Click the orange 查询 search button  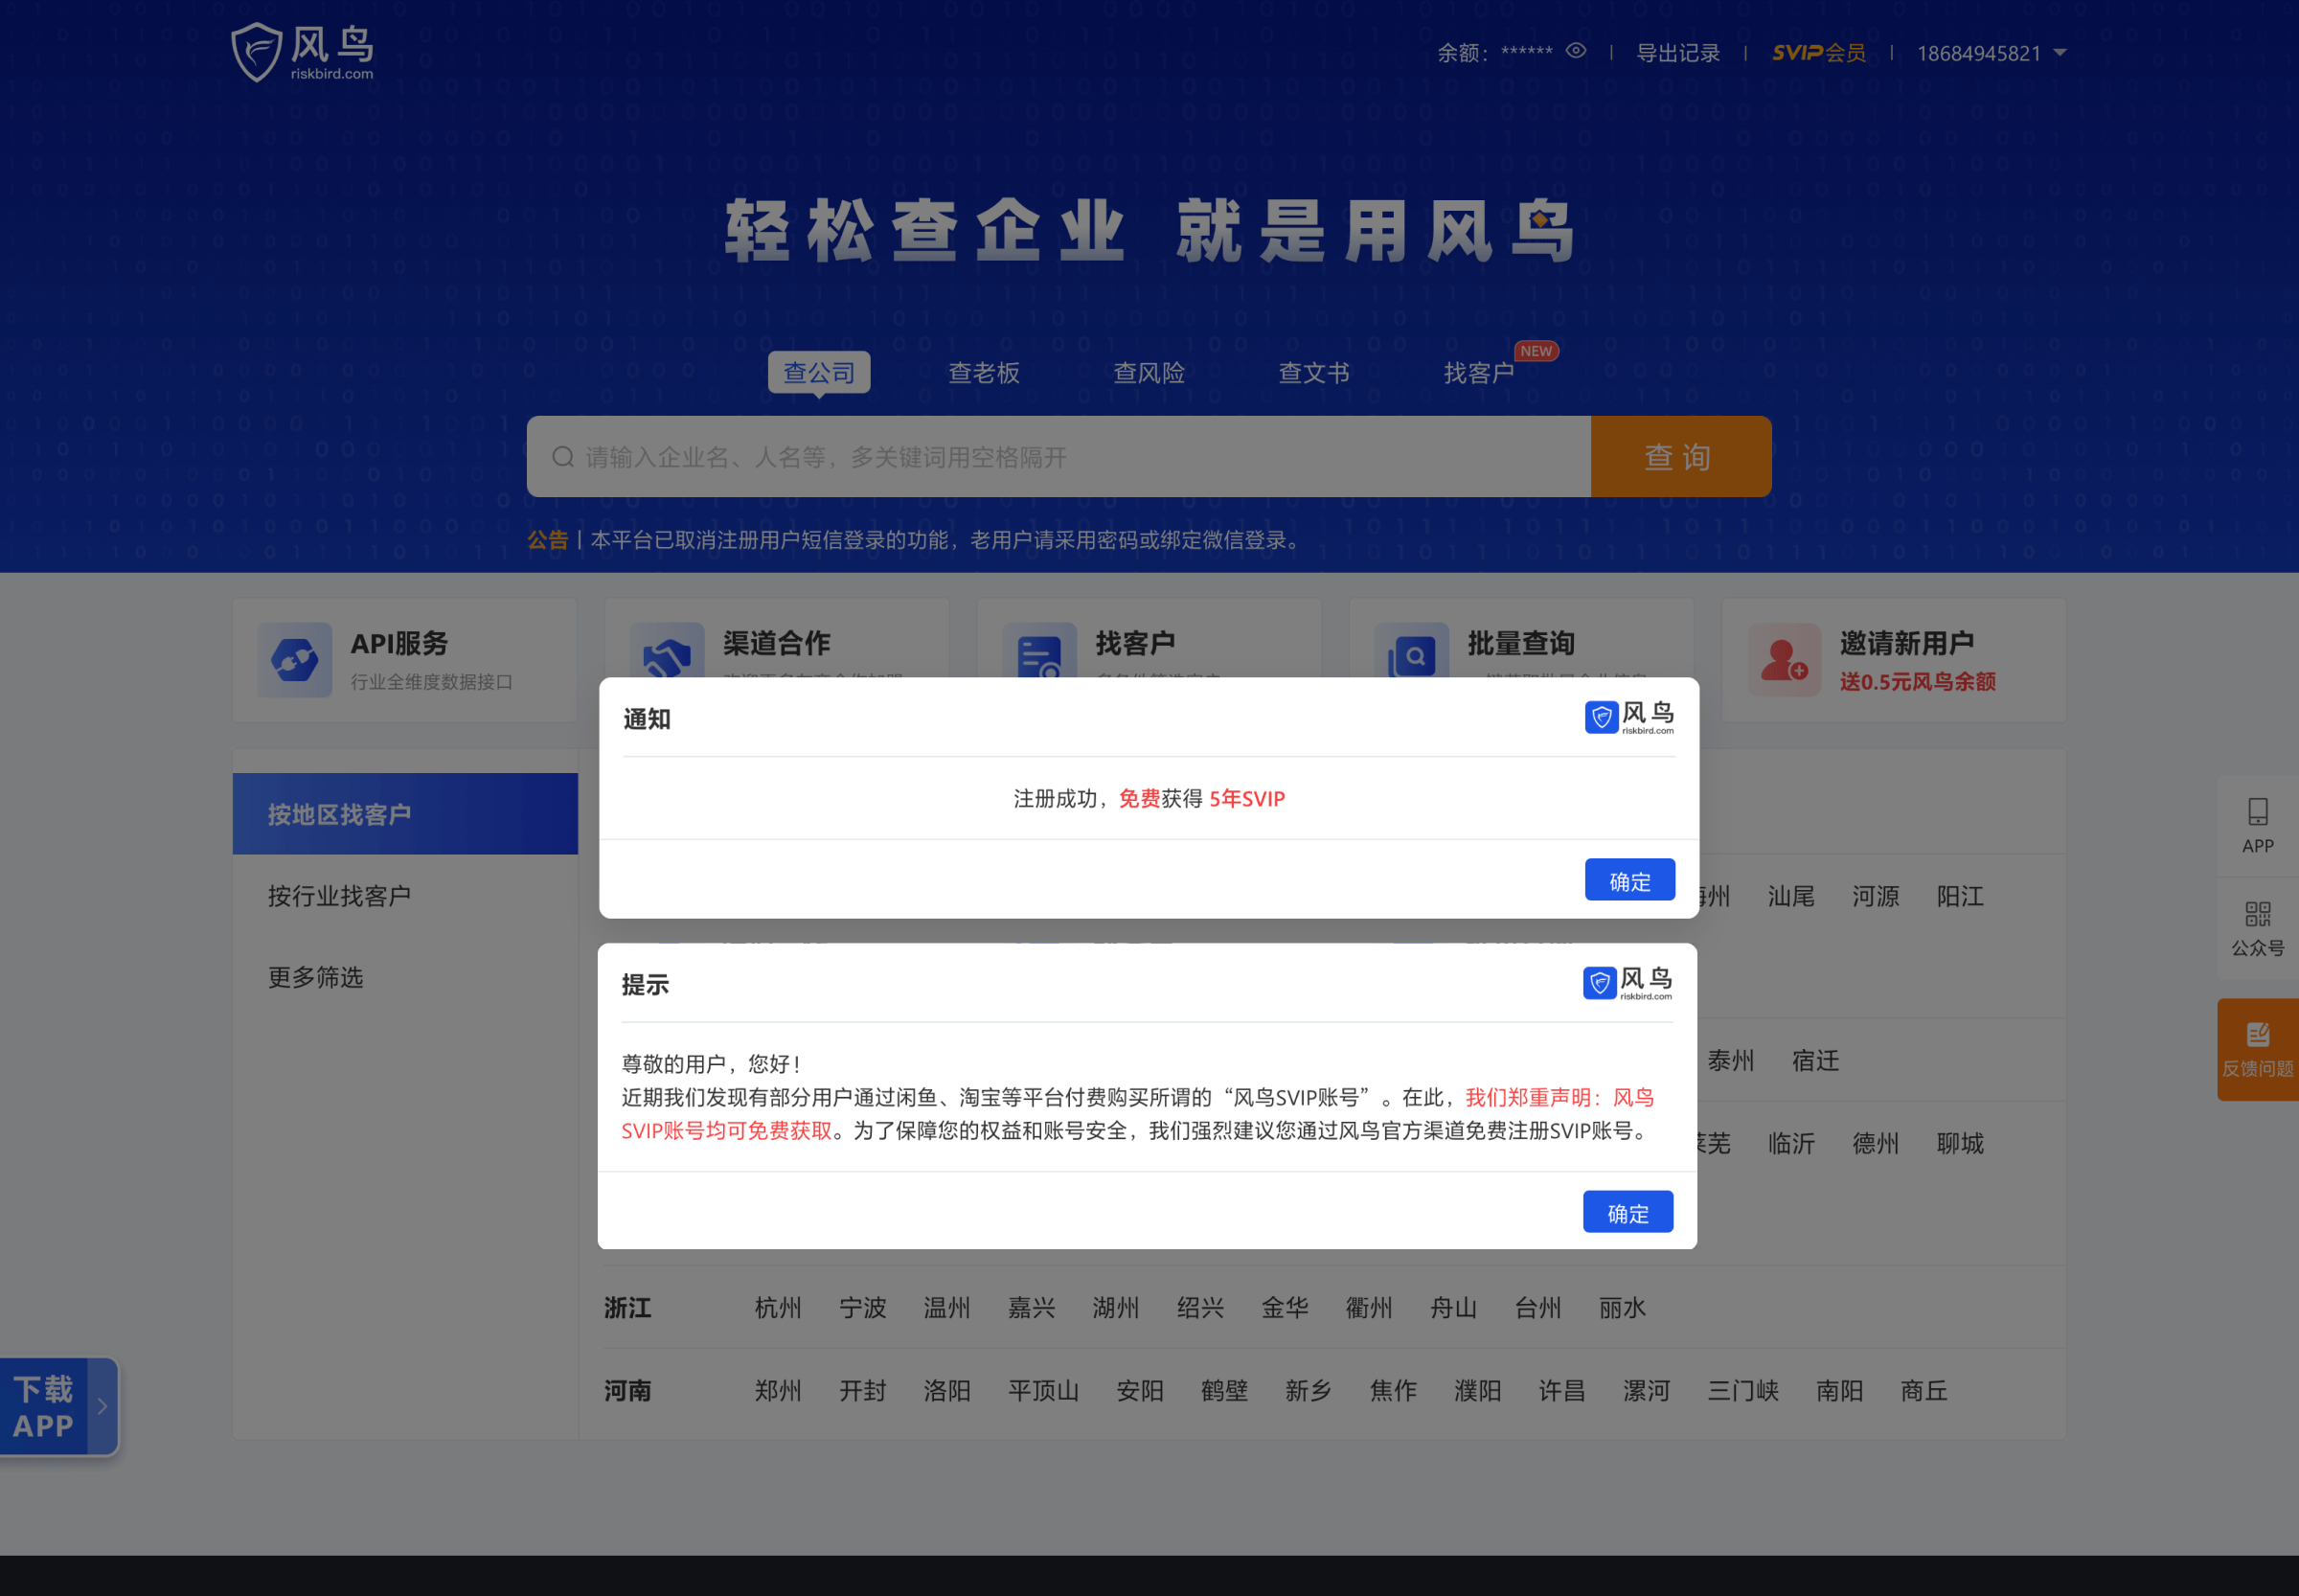click(1681, 457)
